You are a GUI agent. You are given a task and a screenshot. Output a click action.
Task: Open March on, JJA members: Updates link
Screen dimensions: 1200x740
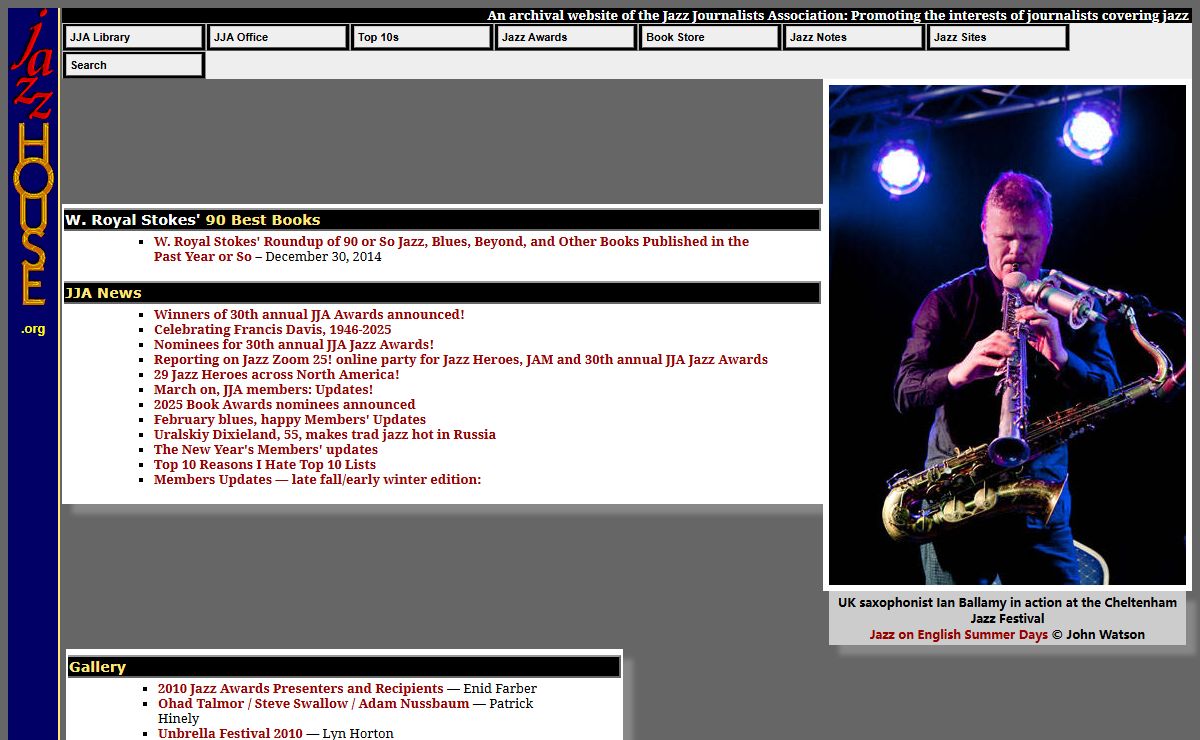click(x=263, y=389)
